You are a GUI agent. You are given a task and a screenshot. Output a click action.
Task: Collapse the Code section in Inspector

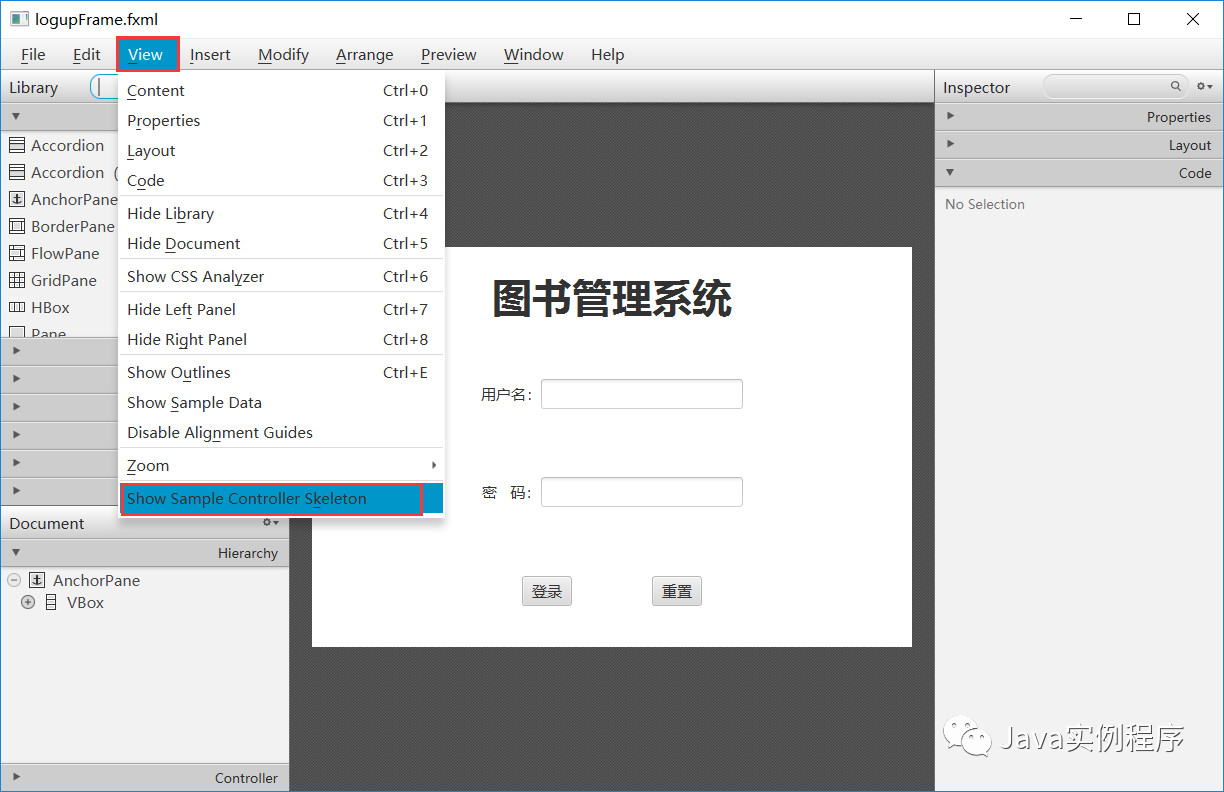tap(951, 172)
